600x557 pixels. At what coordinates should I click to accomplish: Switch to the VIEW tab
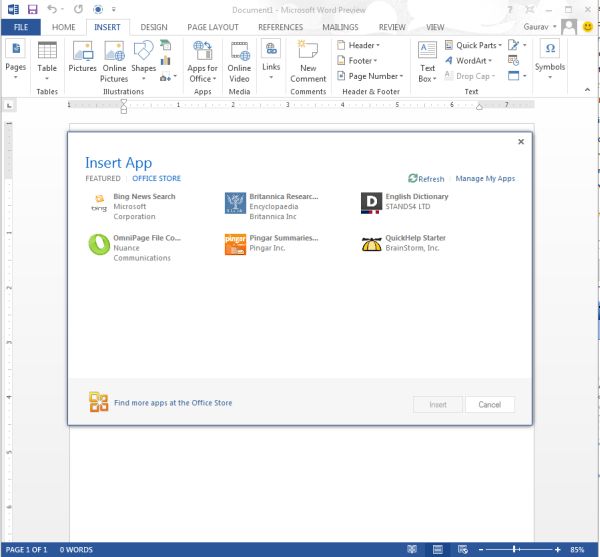(x=435, y=27)
